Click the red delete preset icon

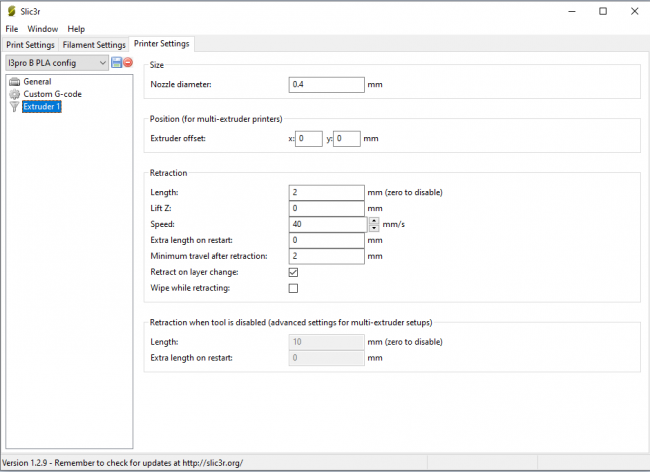tap(128, 63)
